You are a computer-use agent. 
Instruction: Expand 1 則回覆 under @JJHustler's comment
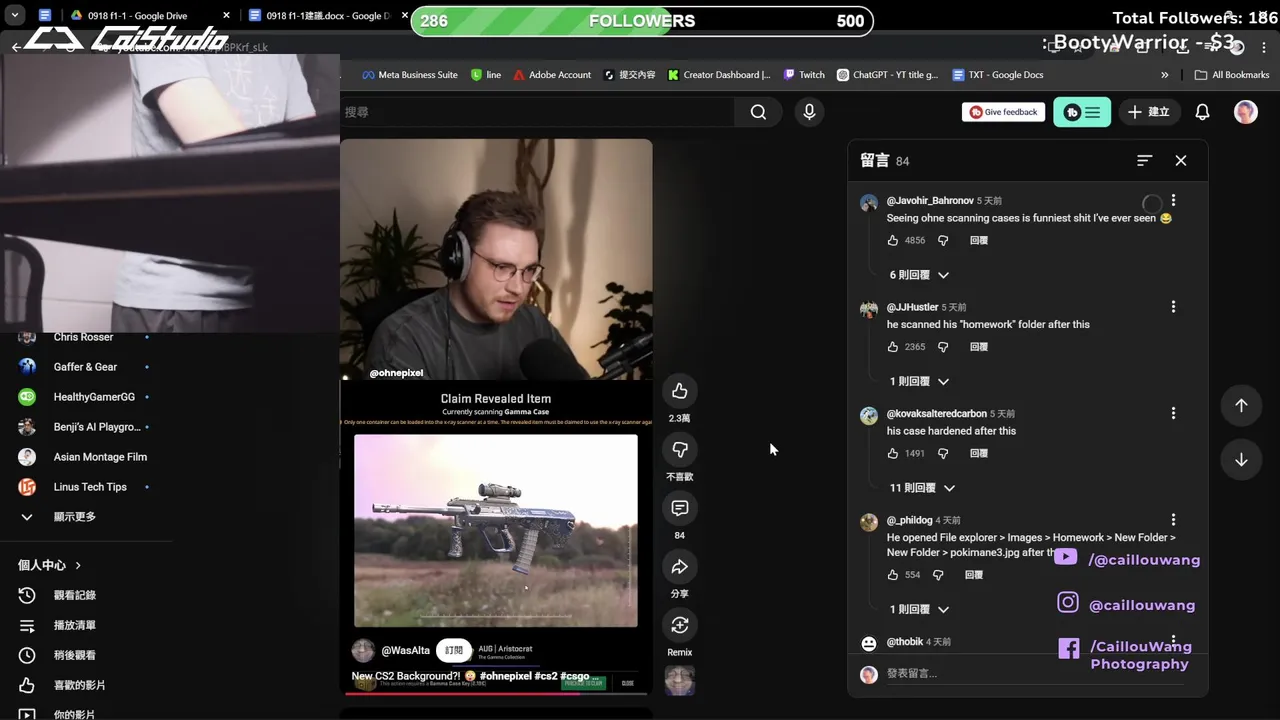click(919, 381)
